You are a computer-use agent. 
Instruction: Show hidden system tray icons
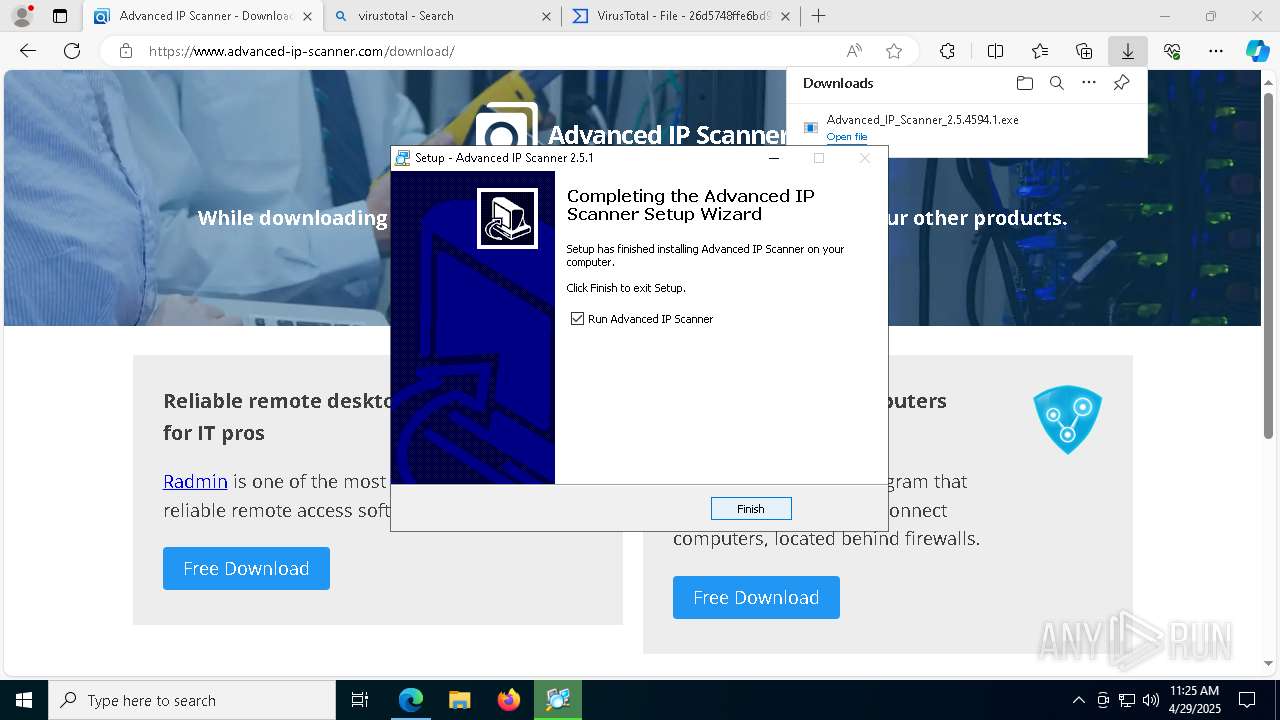click(1078, 700)
